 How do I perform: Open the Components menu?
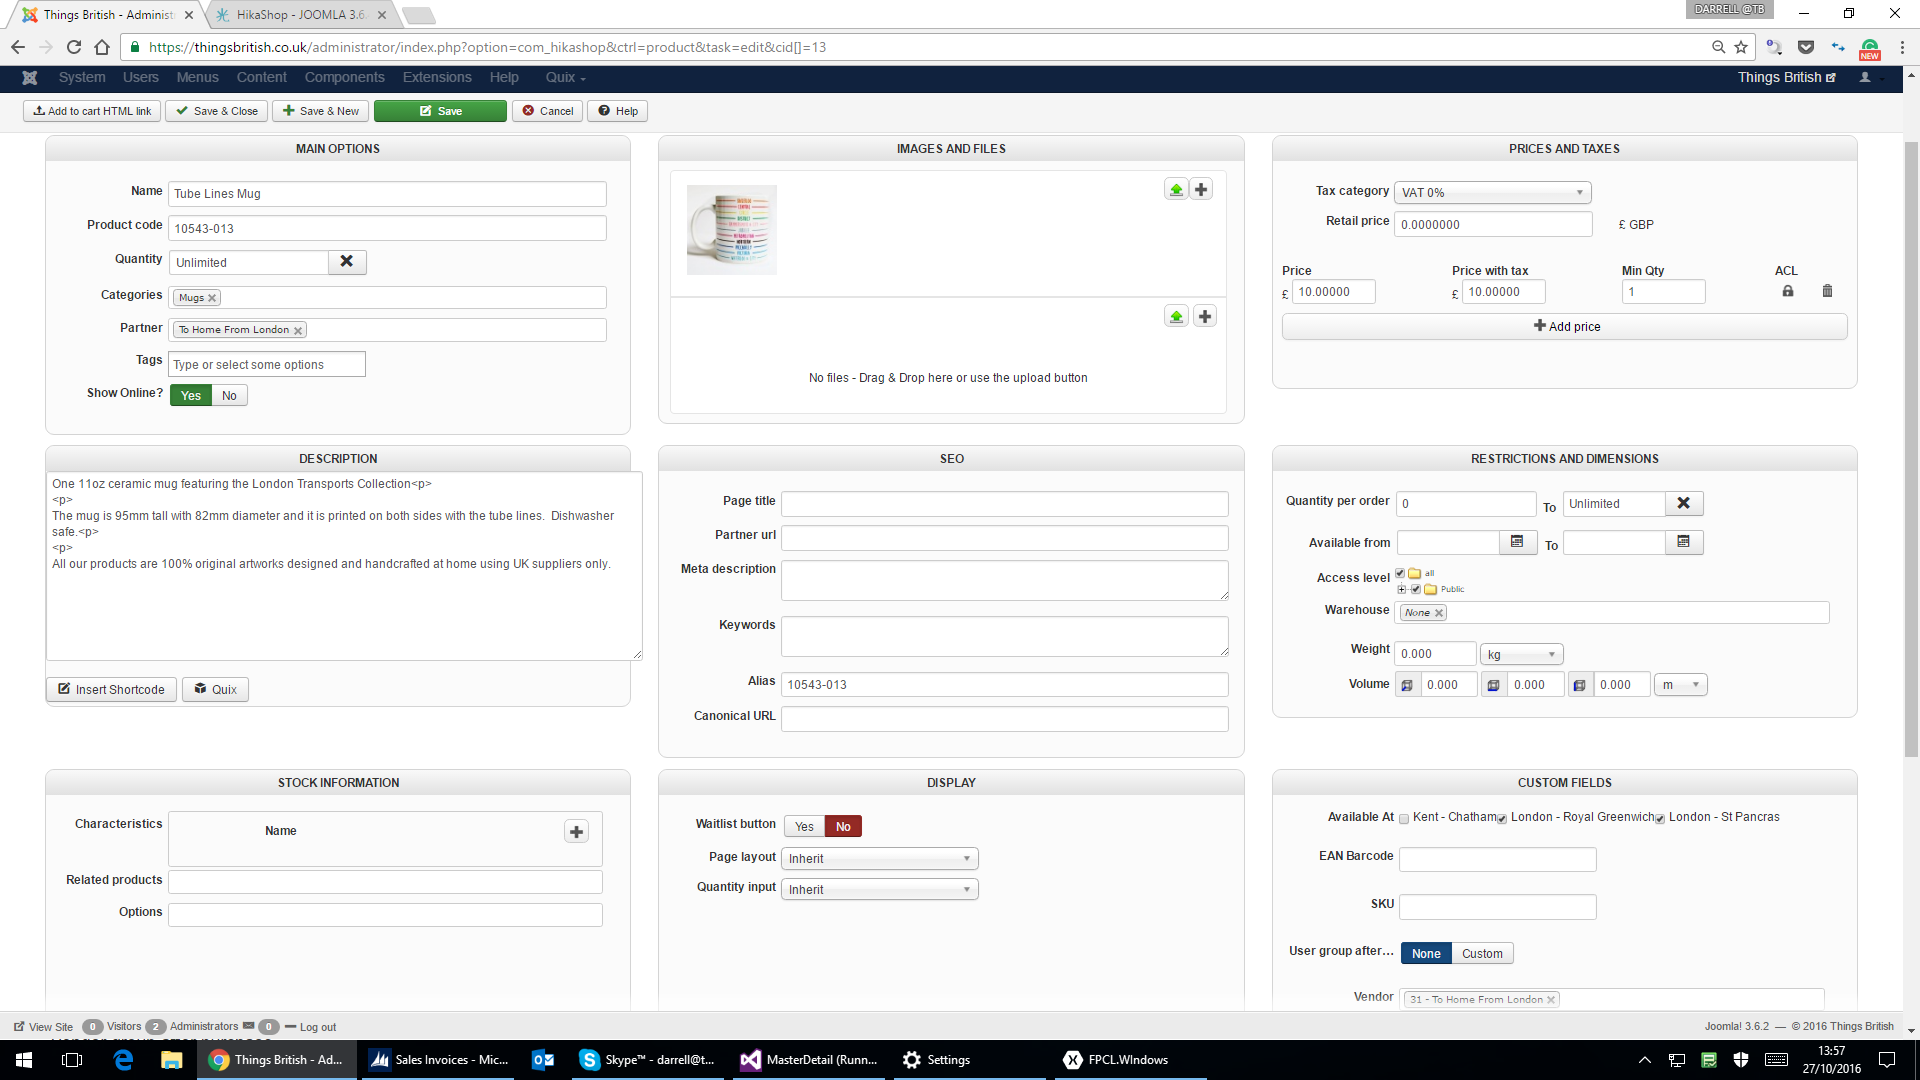[344, 77]
